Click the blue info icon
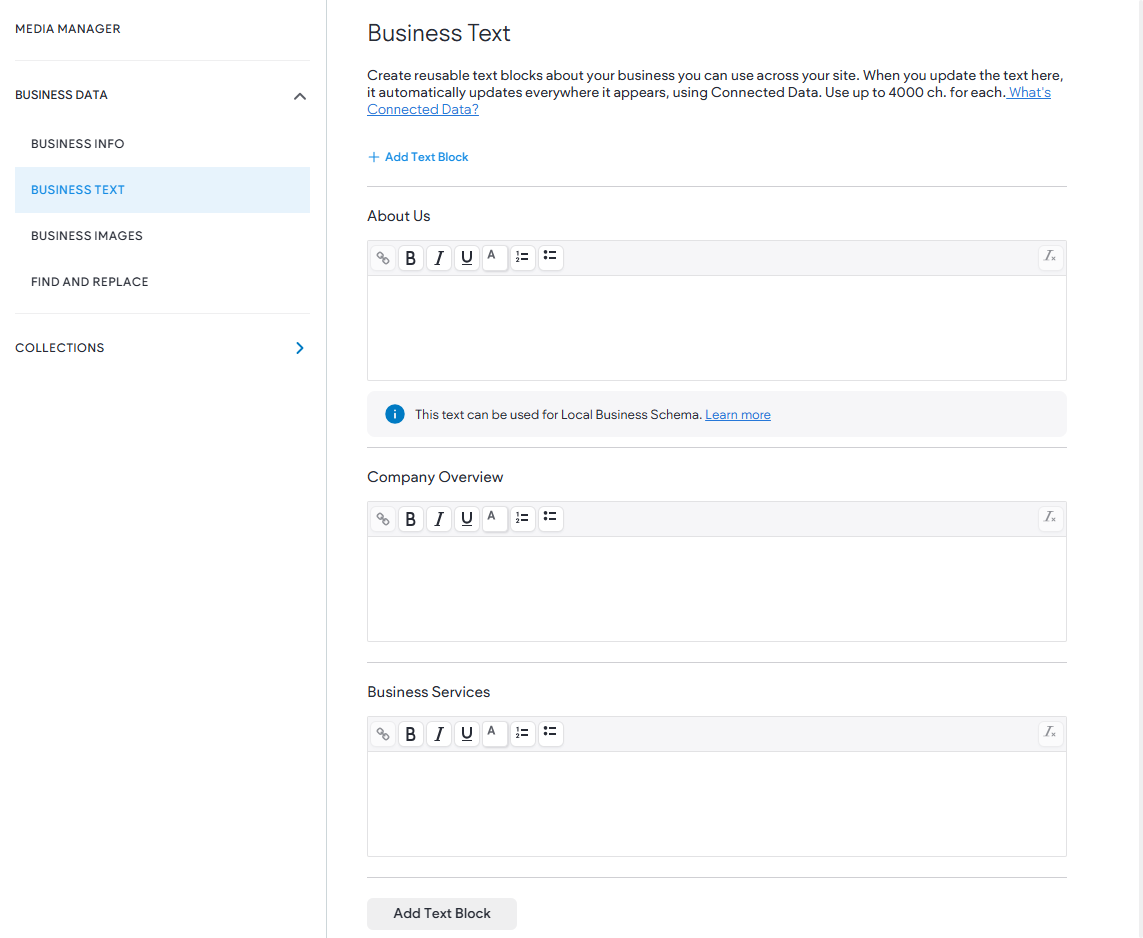This screenshot has width=1143, height=938. (x=394, y=414)
